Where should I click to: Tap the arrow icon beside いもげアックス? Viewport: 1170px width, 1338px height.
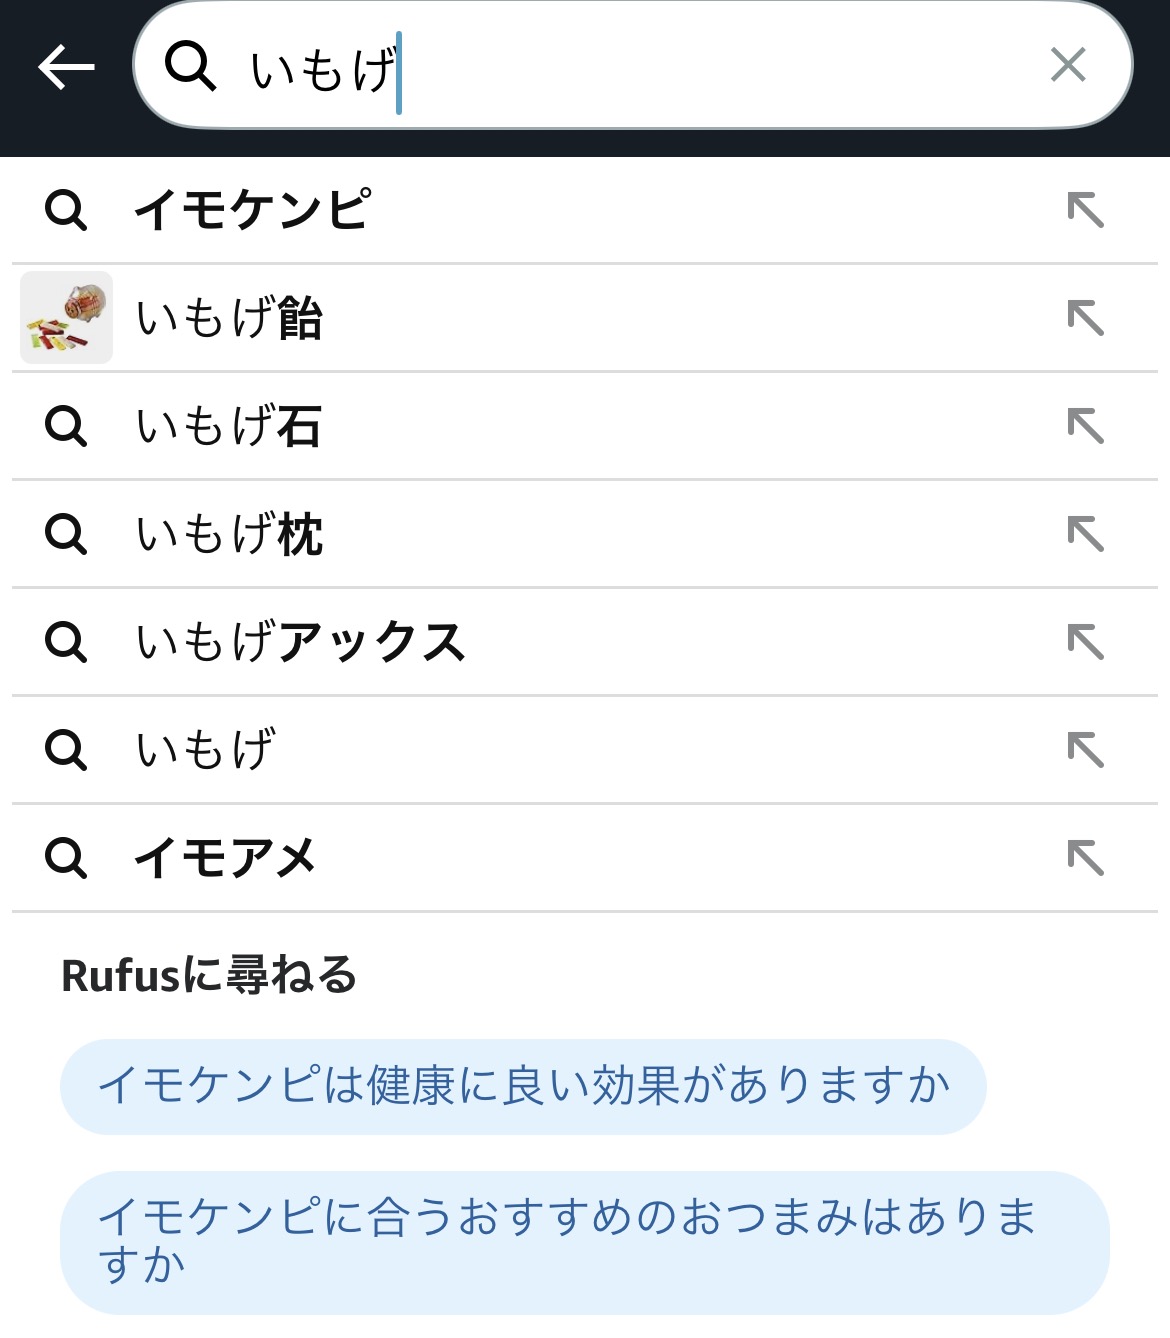point(1085,642)
